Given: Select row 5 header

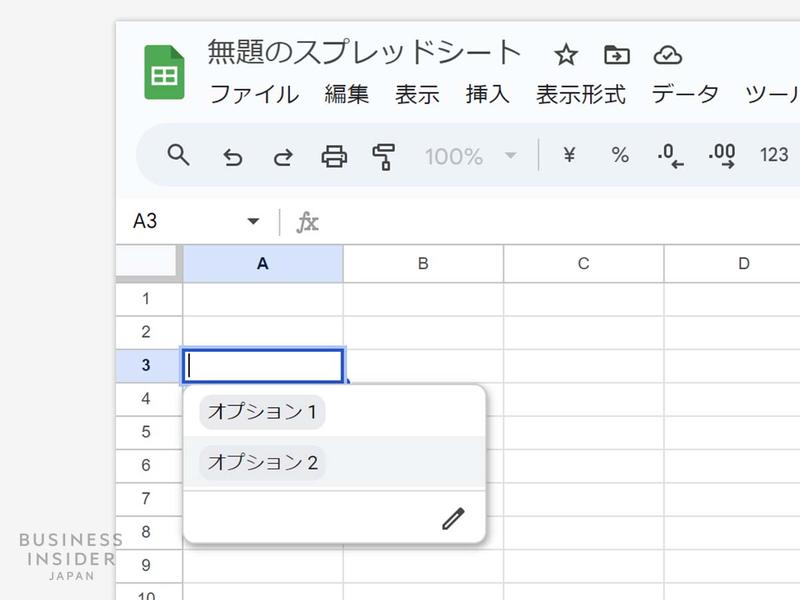Looking at the screenshot, I should (x=148, y=432).
